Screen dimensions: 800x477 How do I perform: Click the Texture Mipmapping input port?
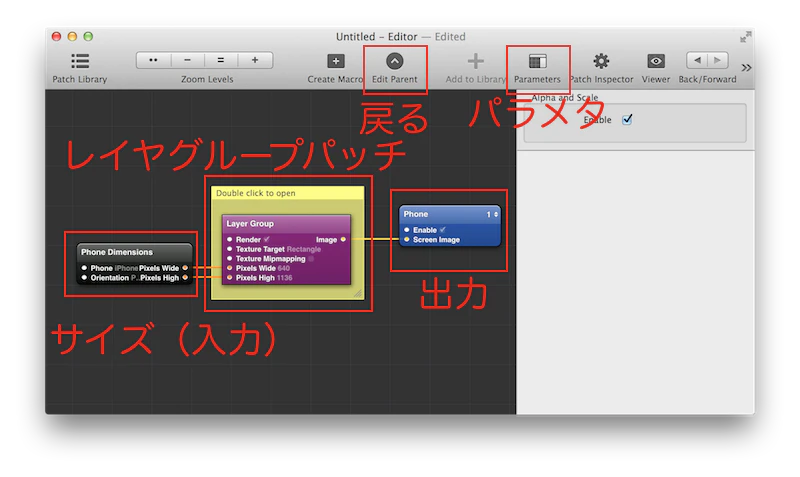pyautogui.click(x=230, y=259)
